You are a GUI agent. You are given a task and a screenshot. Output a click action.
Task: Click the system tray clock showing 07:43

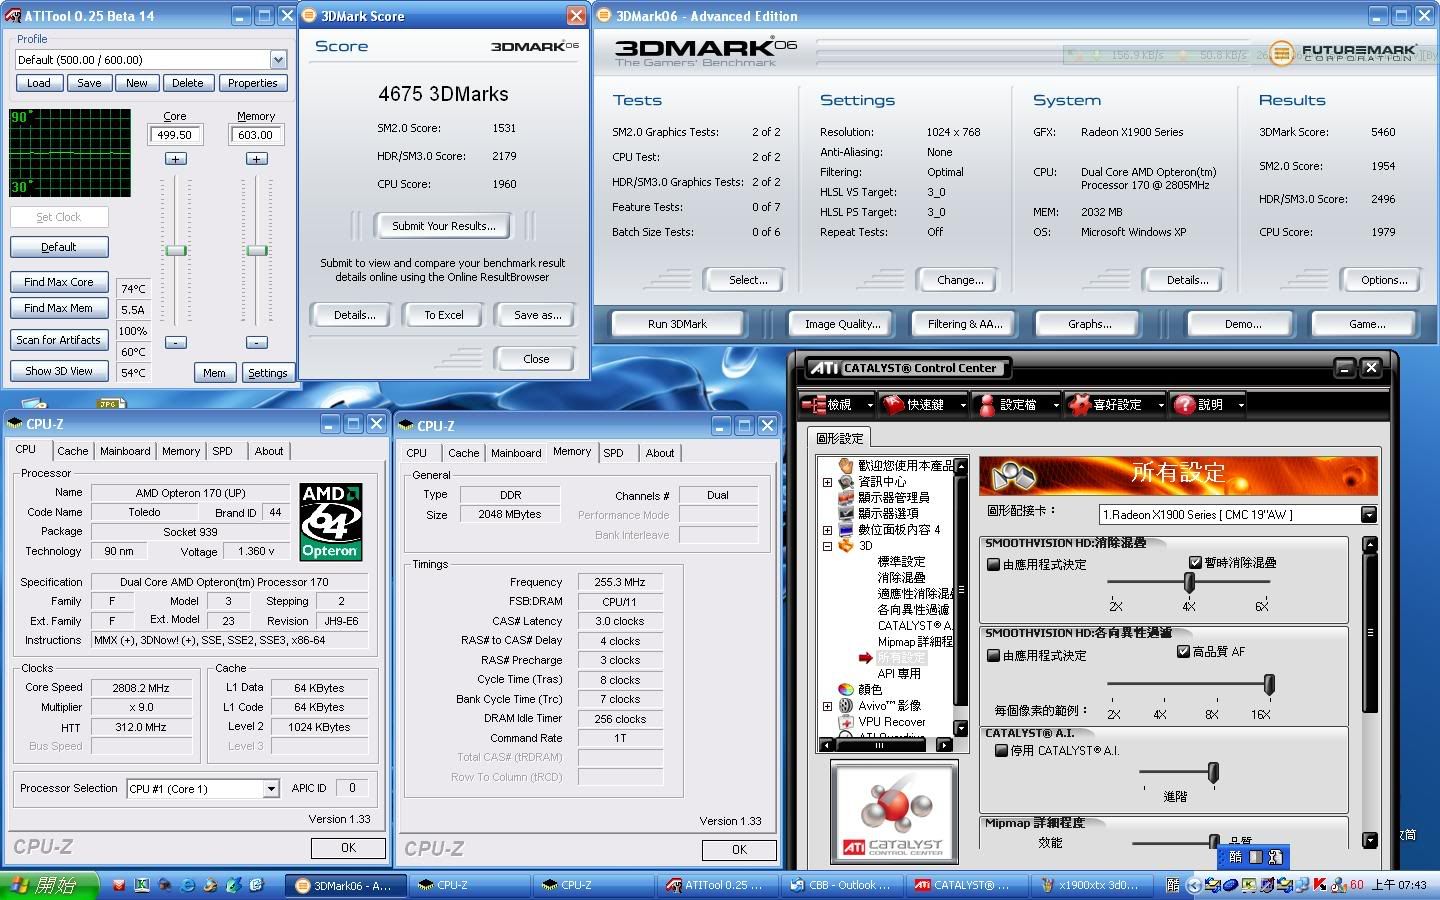pos(1399,885)
